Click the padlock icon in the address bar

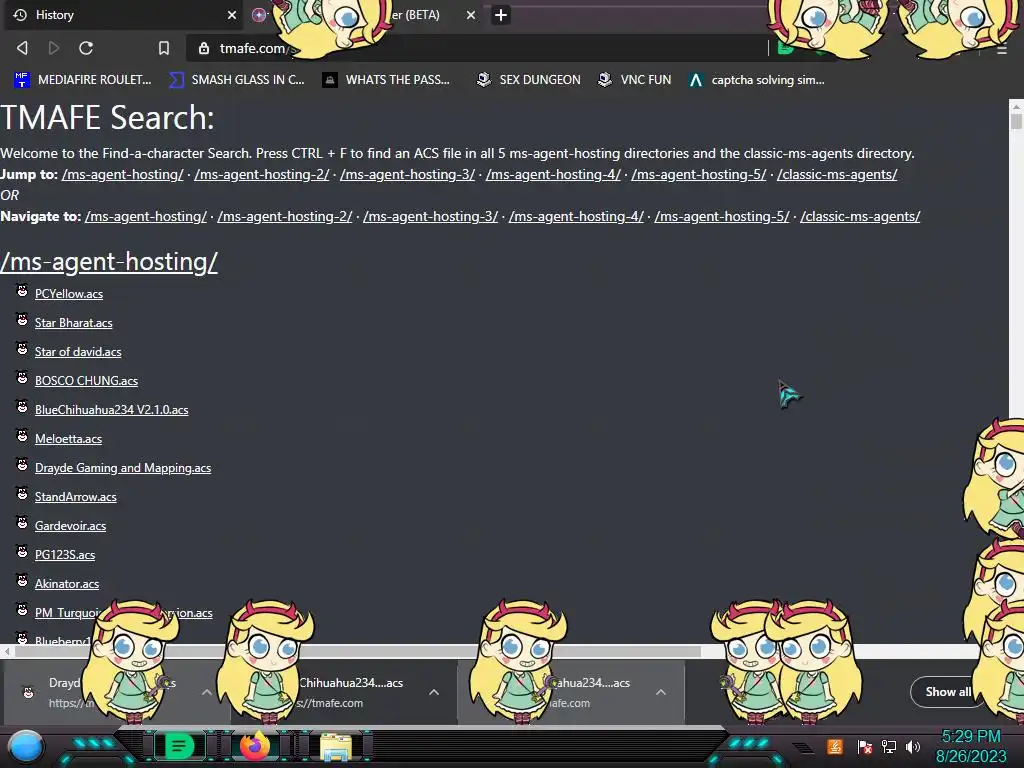click(204, 48)
